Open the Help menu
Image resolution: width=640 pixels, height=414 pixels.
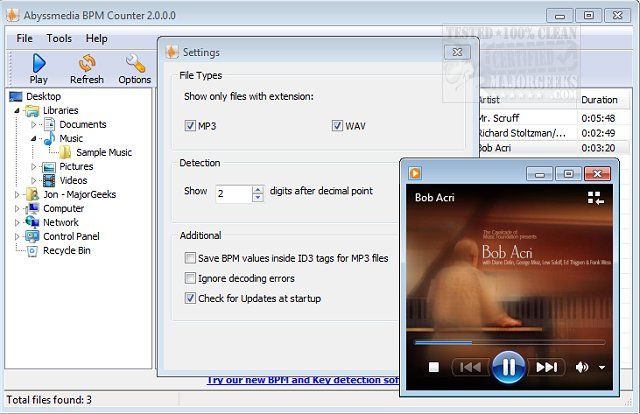[97, 38]
